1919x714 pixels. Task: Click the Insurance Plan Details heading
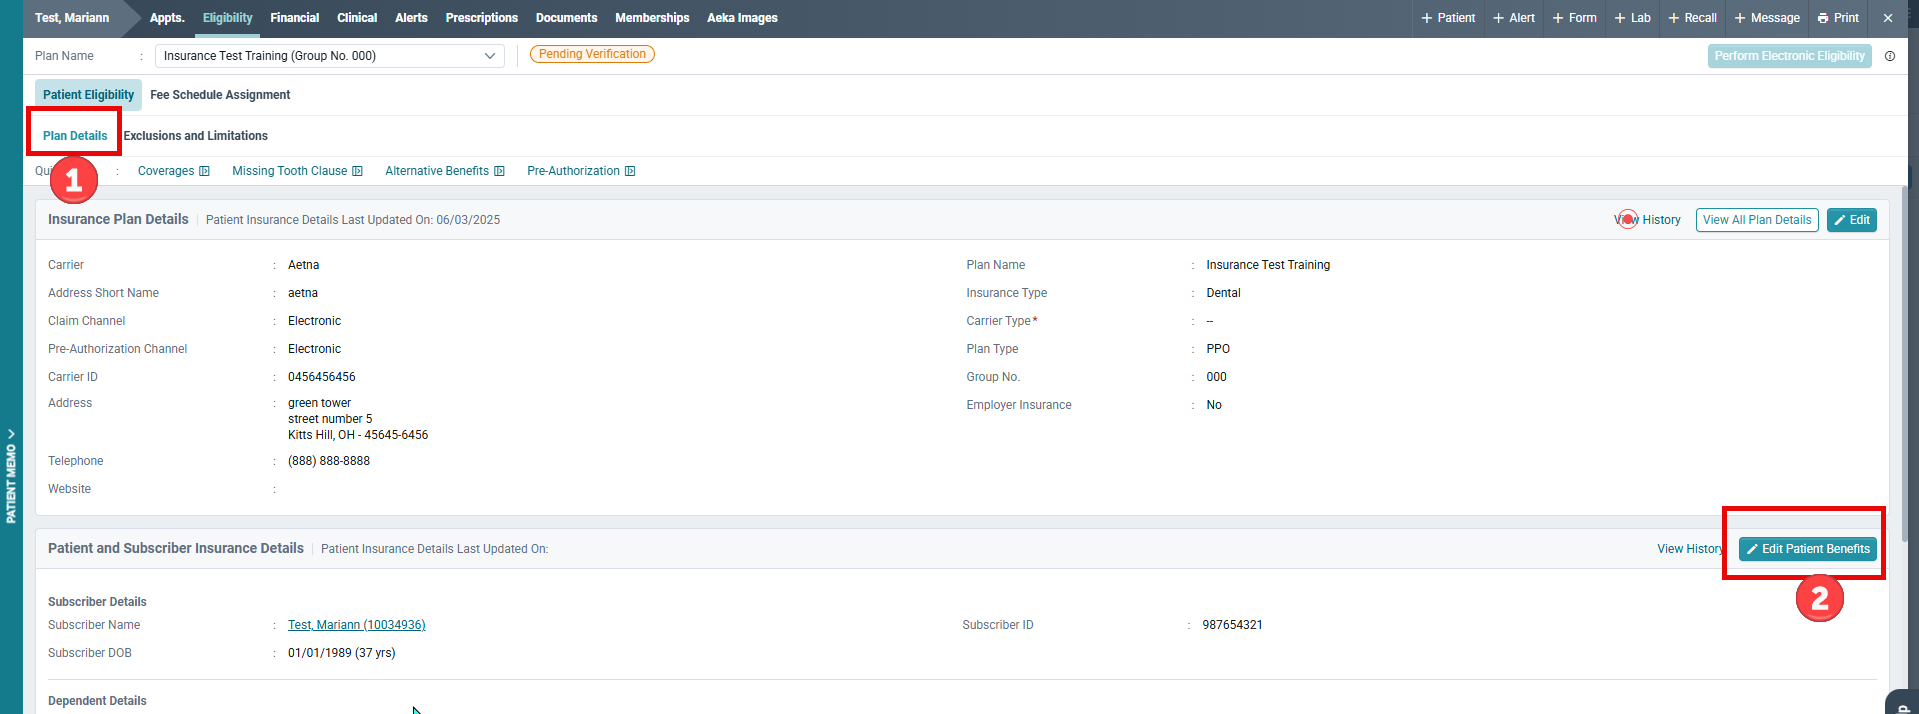point(118,219)
